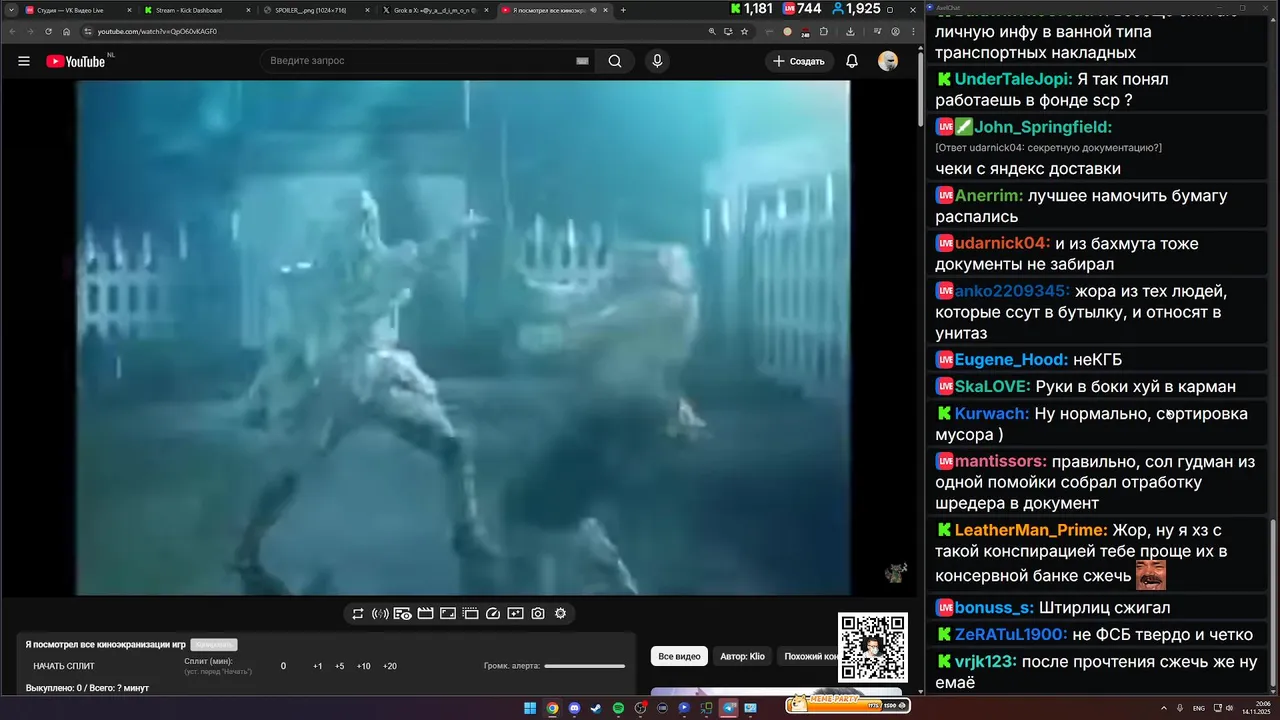This screenshot has width=1280, height=720.
Task: Open the YouTube hamburger guide menu
Action: pyautogui.click(x=23, y=61)
